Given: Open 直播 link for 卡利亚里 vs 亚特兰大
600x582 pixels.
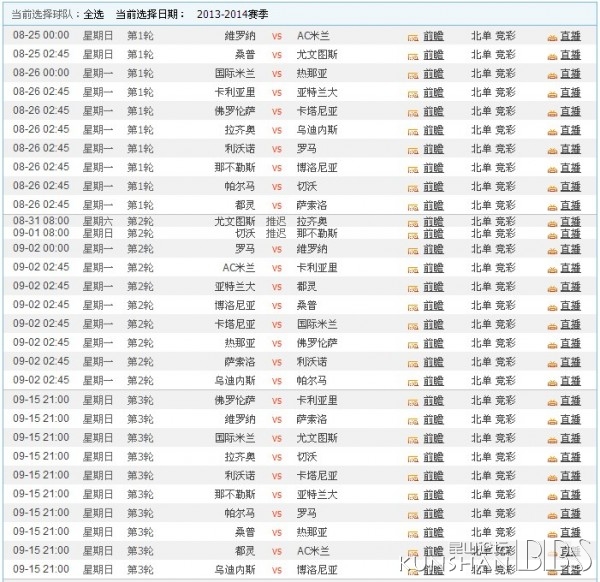Looking at the screenshot, I should 571,92.
